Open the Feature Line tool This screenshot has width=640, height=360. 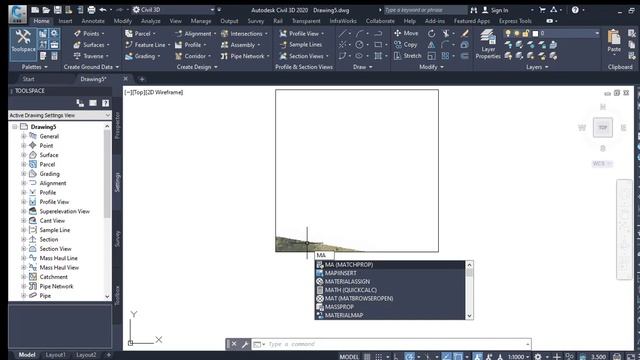point(146,45)
